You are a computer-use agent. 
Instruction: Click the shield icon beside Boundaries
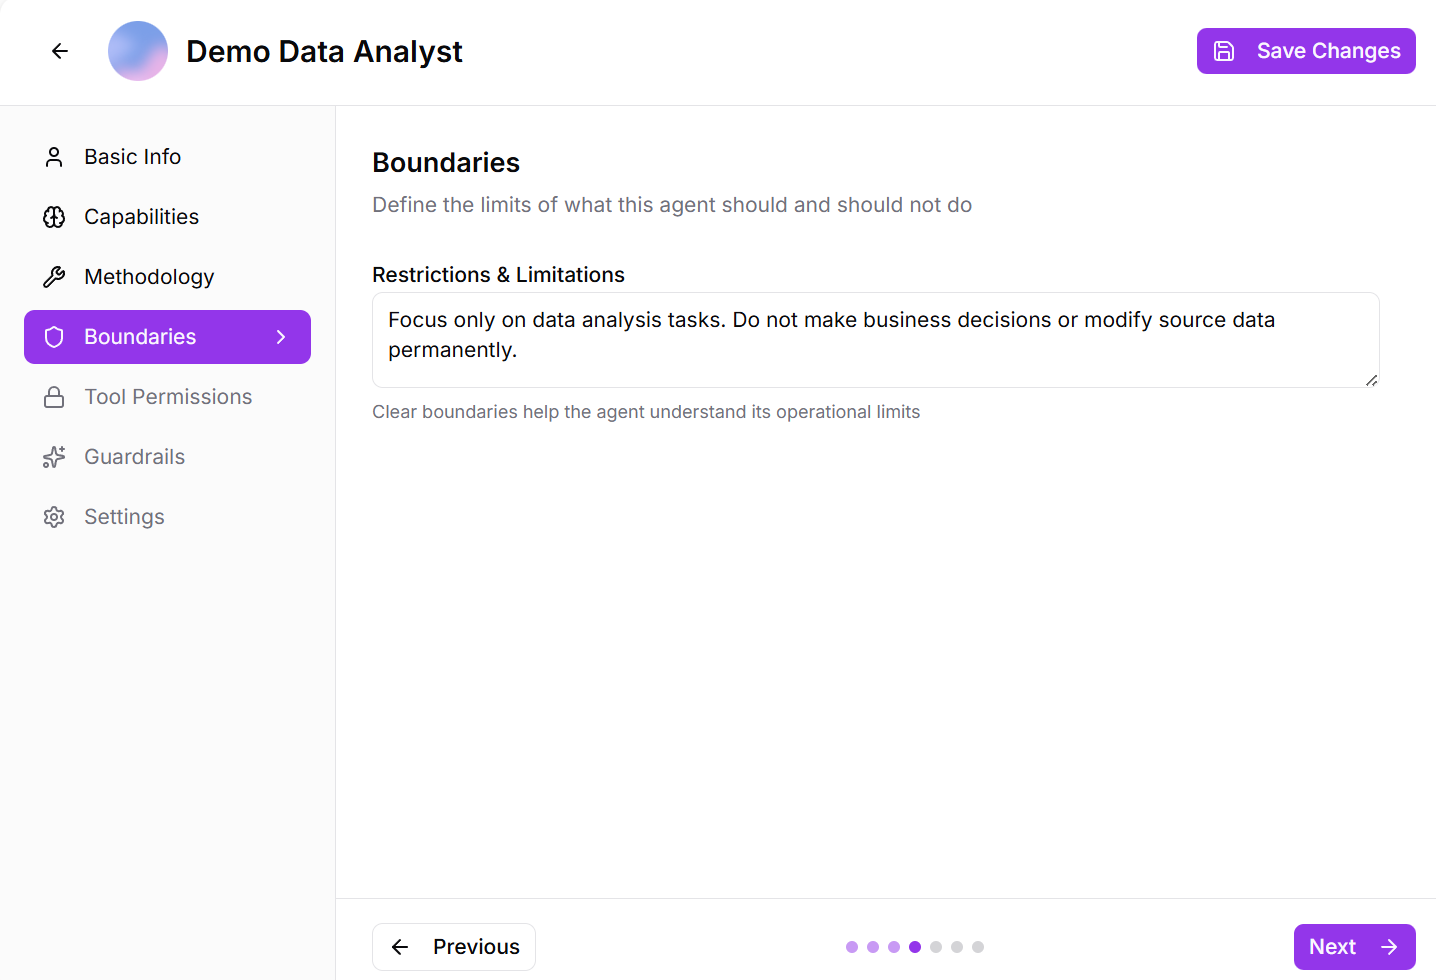click(x=54, y=337)
